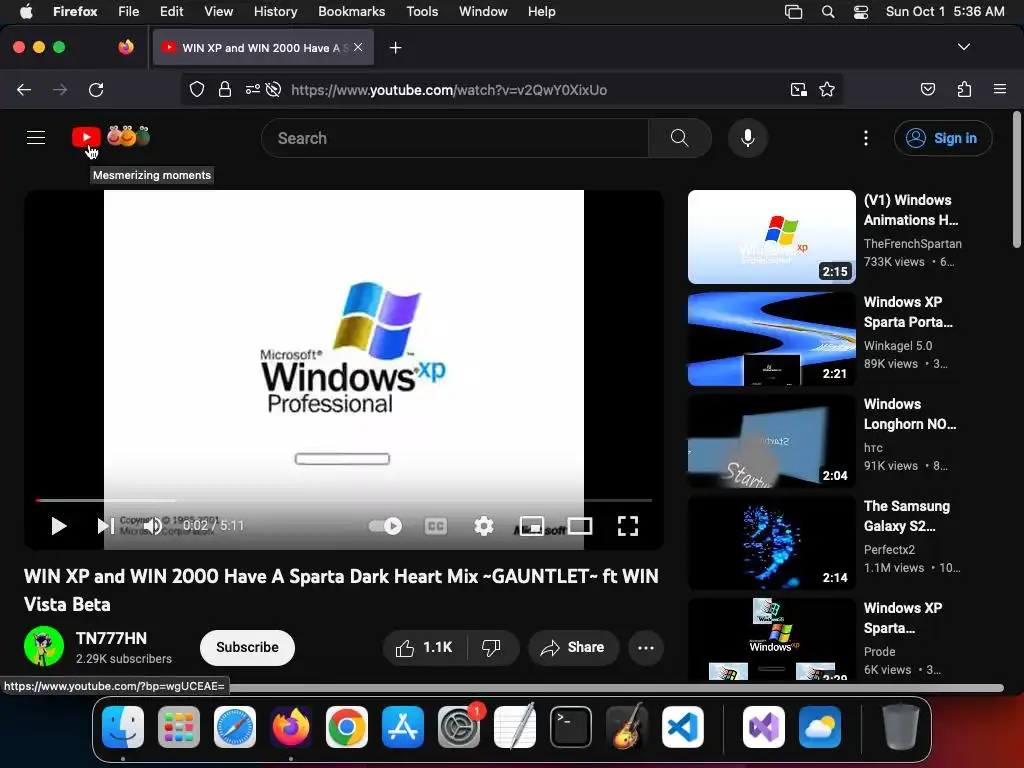1024x768 pixels.
Task: Launch Safari from the Dock
Action: [x=234, y=727]
